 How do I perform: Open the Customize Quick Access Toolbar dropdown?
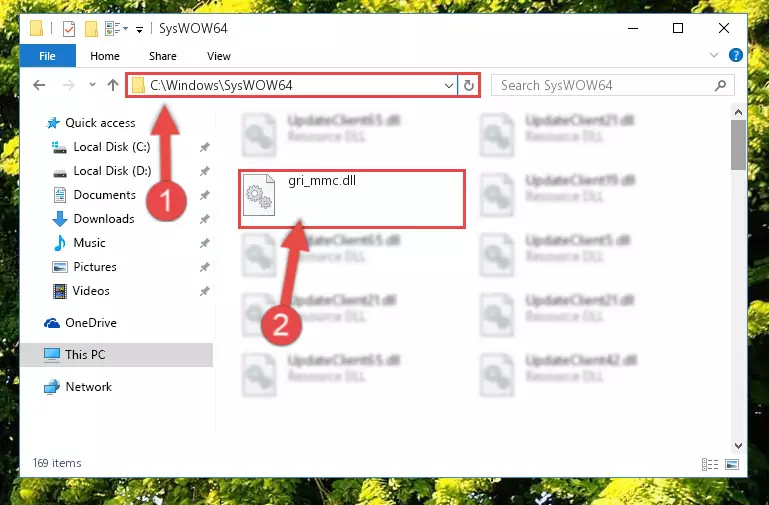pos(139,30)
